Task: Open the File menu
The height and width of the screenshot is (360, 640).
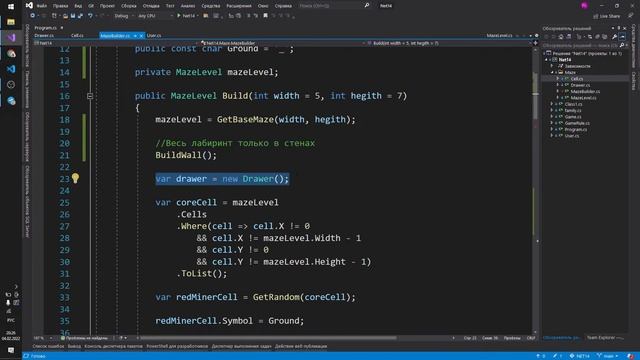Action: (x=41, y=6)
